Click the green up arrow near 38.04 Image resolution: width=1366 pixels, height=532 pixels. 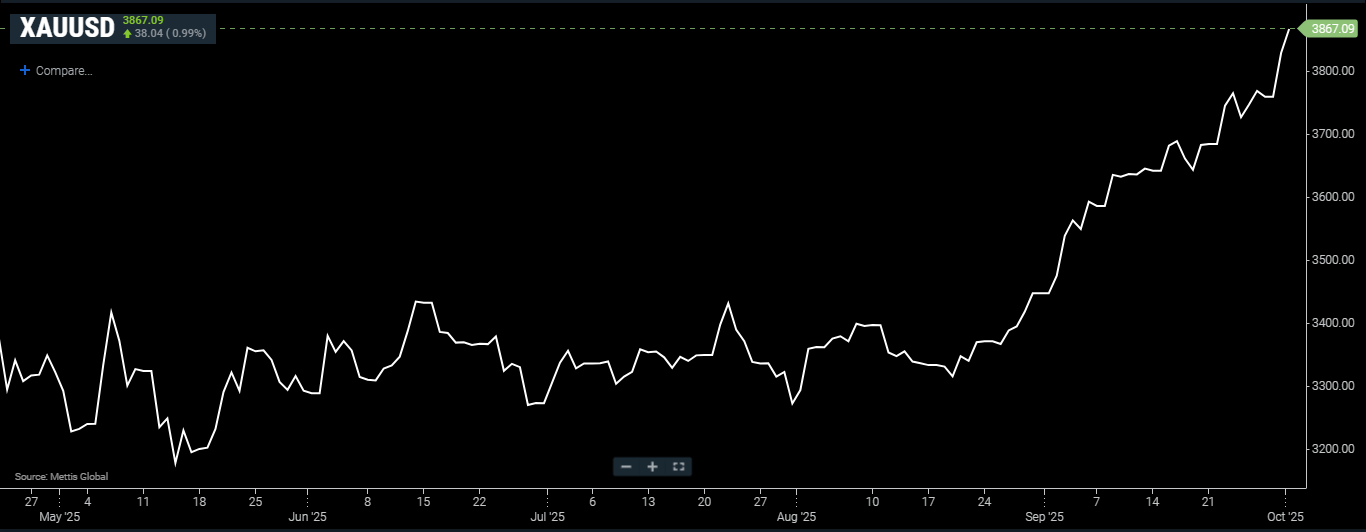click(127, 33)
